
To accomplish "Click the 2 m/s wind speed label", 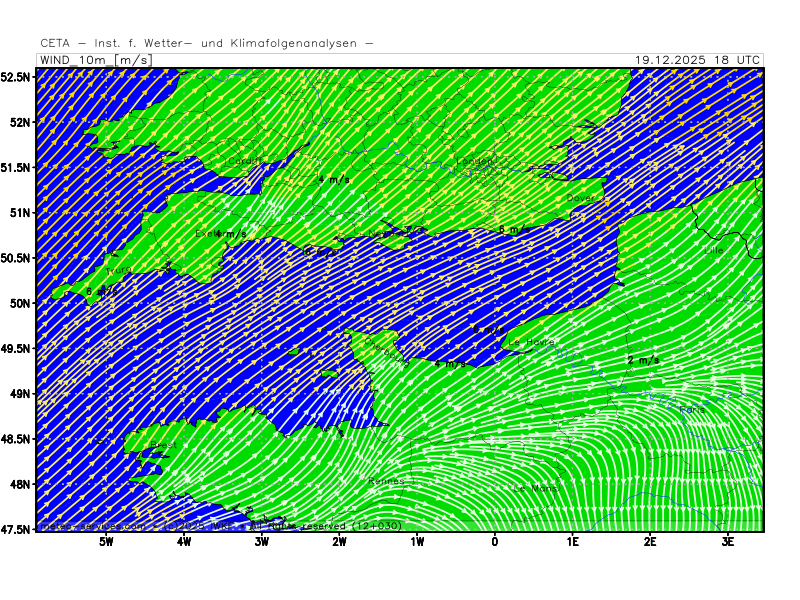I will pyautogui.click(x=643, y=360).
